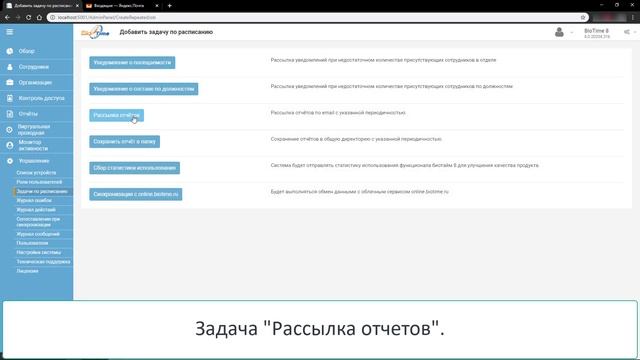Viewport: 640px width, 360px height.
Task: Click the Виртуальная проходная icon
Action: click(10, 130)
